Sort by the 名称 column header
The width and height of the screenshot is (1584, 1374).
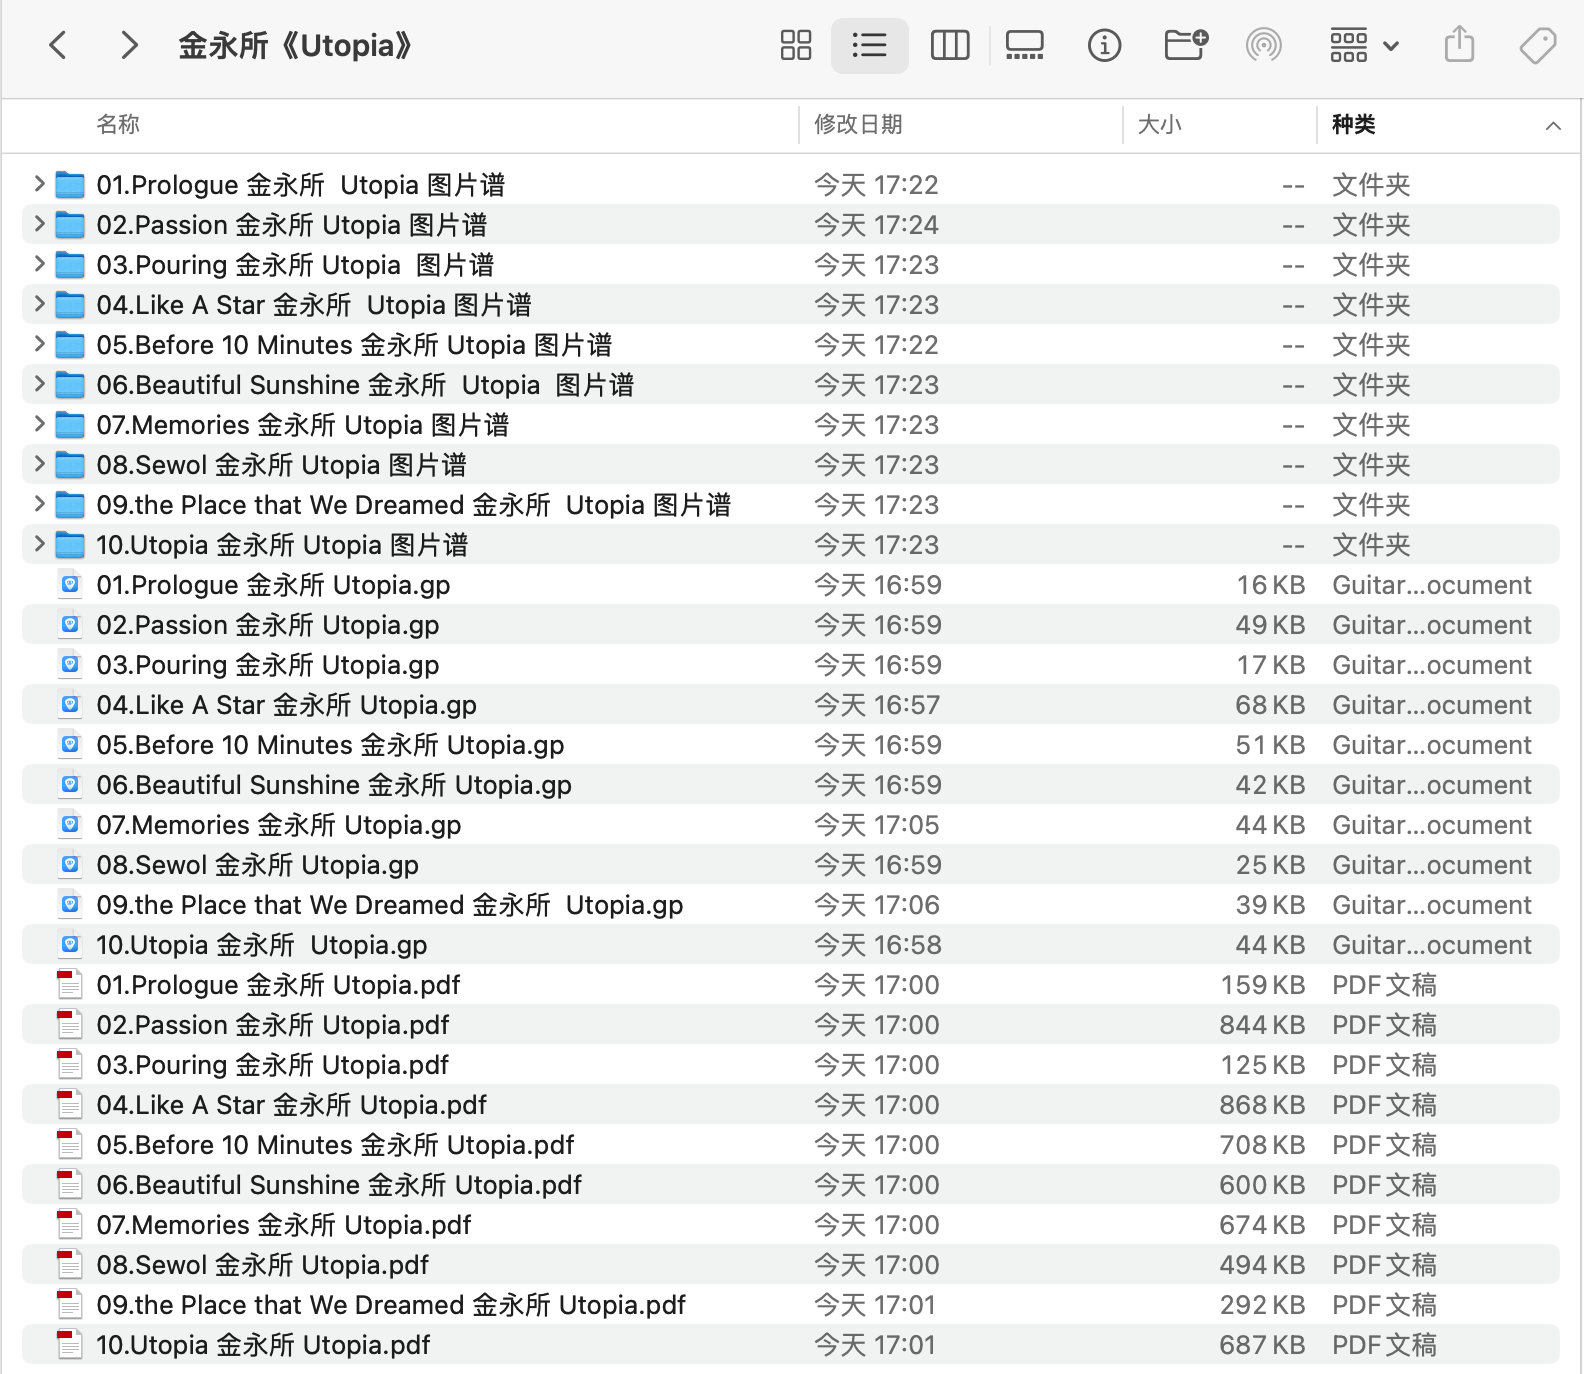[x=118, y=124]
